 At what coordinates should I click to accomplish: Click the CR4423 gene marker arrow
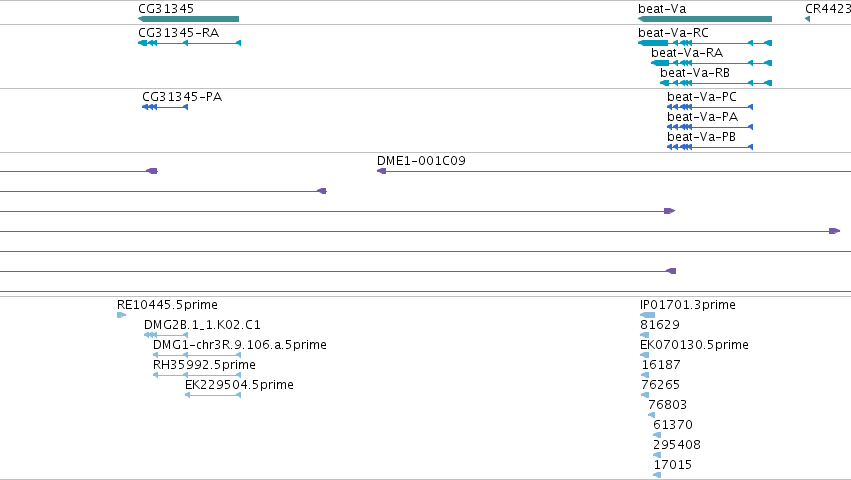pyautogui.click(x=808, y=19)
